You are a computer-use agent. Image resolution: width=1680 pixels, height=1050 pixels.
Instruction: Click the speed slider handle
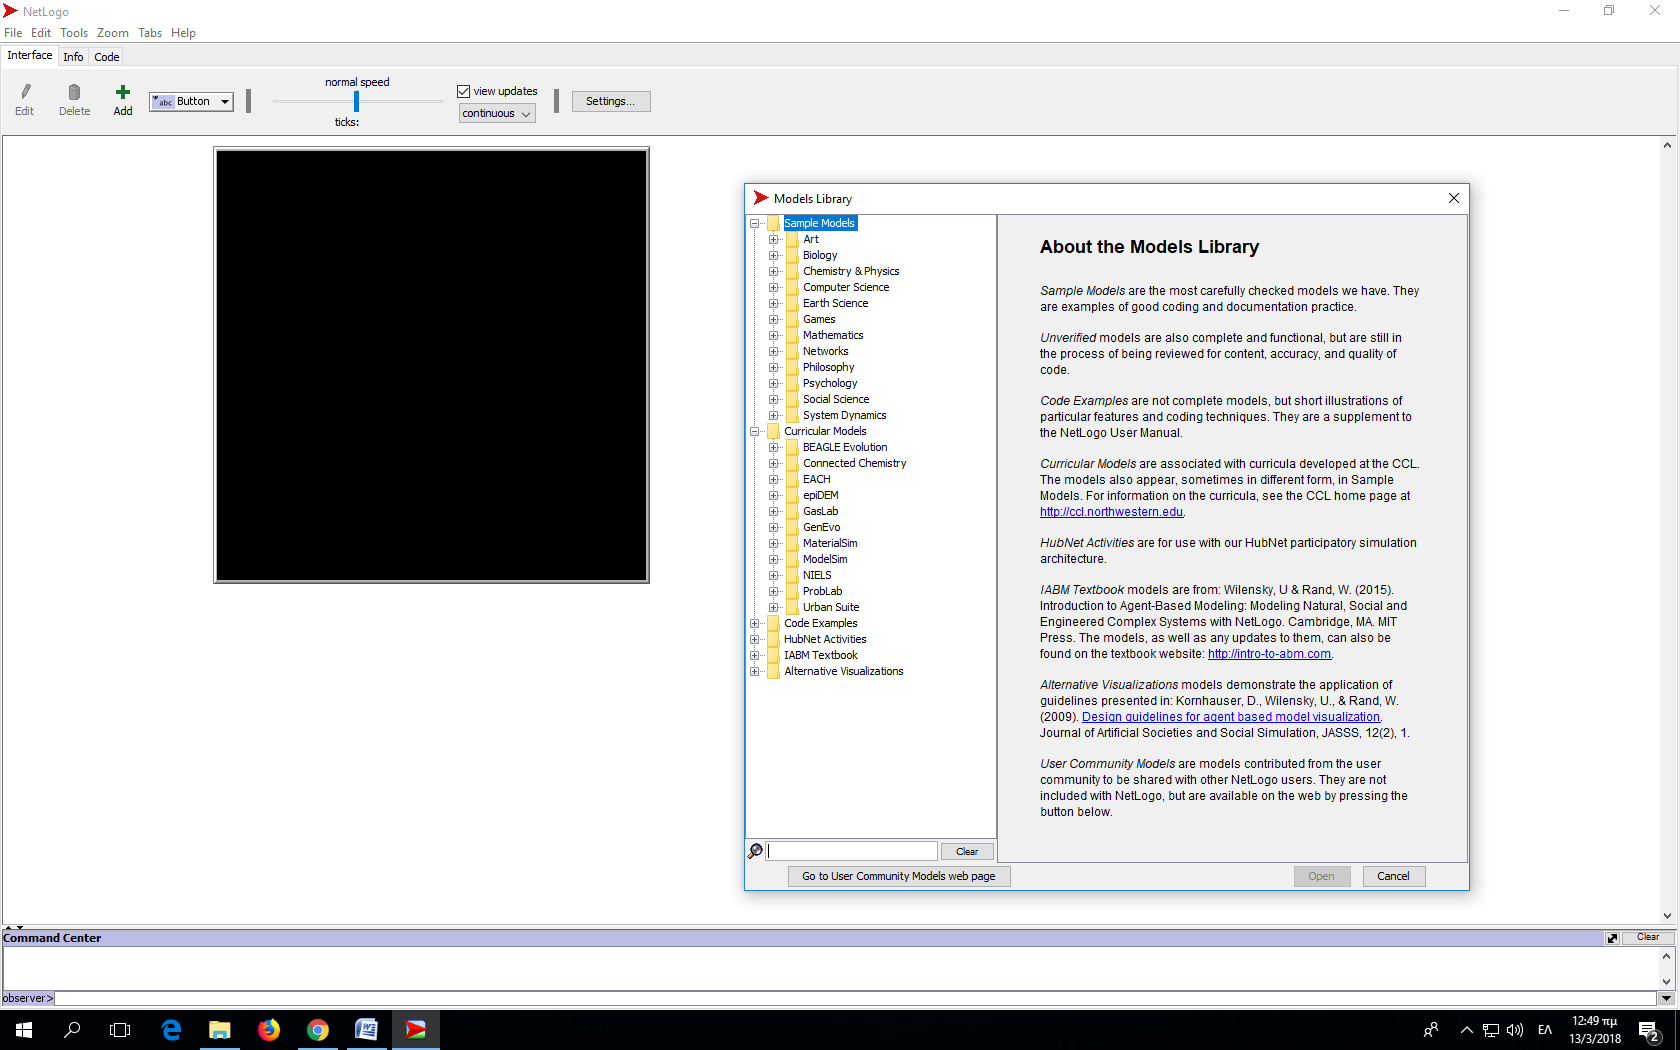(356, 101)
